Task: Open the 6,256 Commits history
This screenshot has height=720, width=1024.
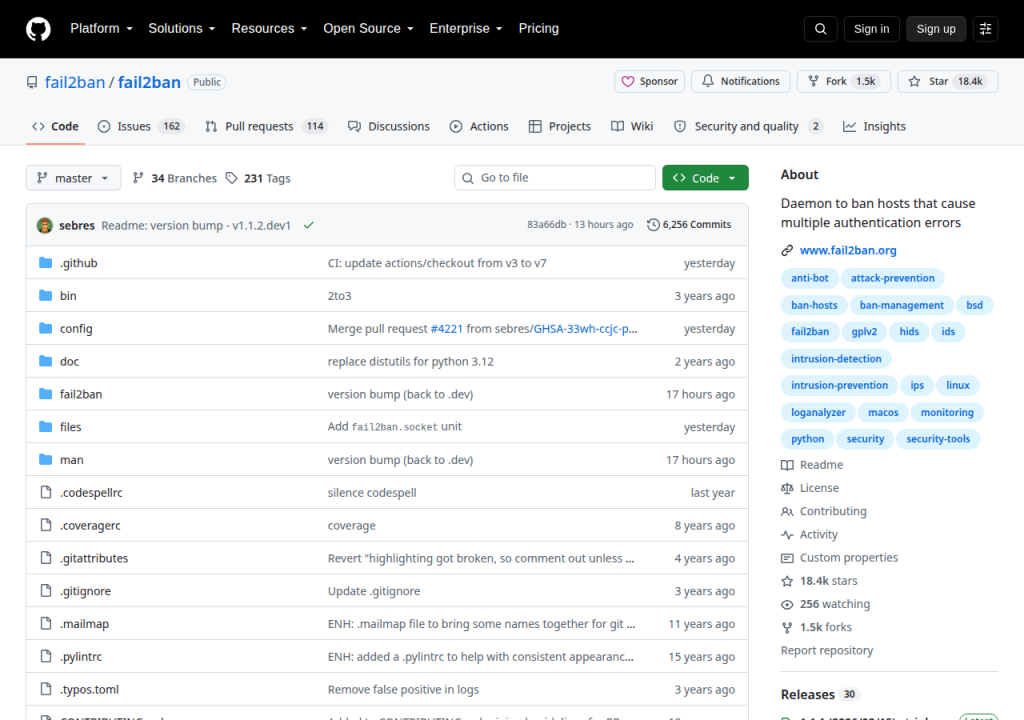Action: [x=689, y=225]
